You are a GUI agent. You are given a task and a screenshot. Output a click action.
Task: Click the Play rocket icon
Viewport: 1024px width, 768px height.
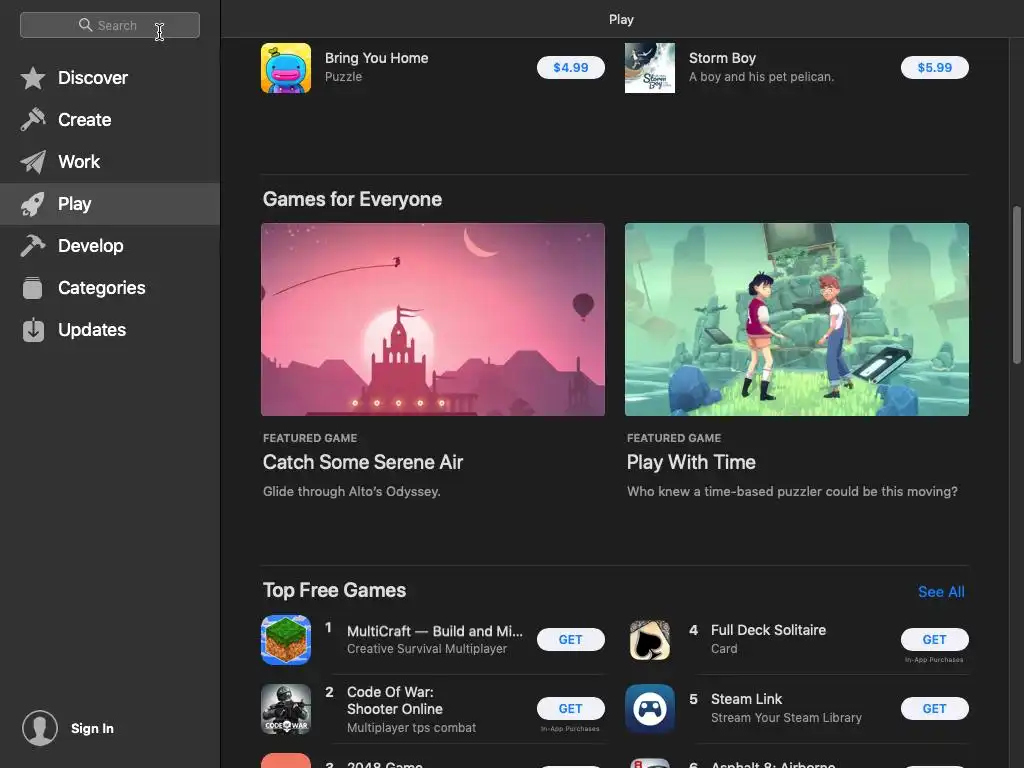click(x=33, y=204)
